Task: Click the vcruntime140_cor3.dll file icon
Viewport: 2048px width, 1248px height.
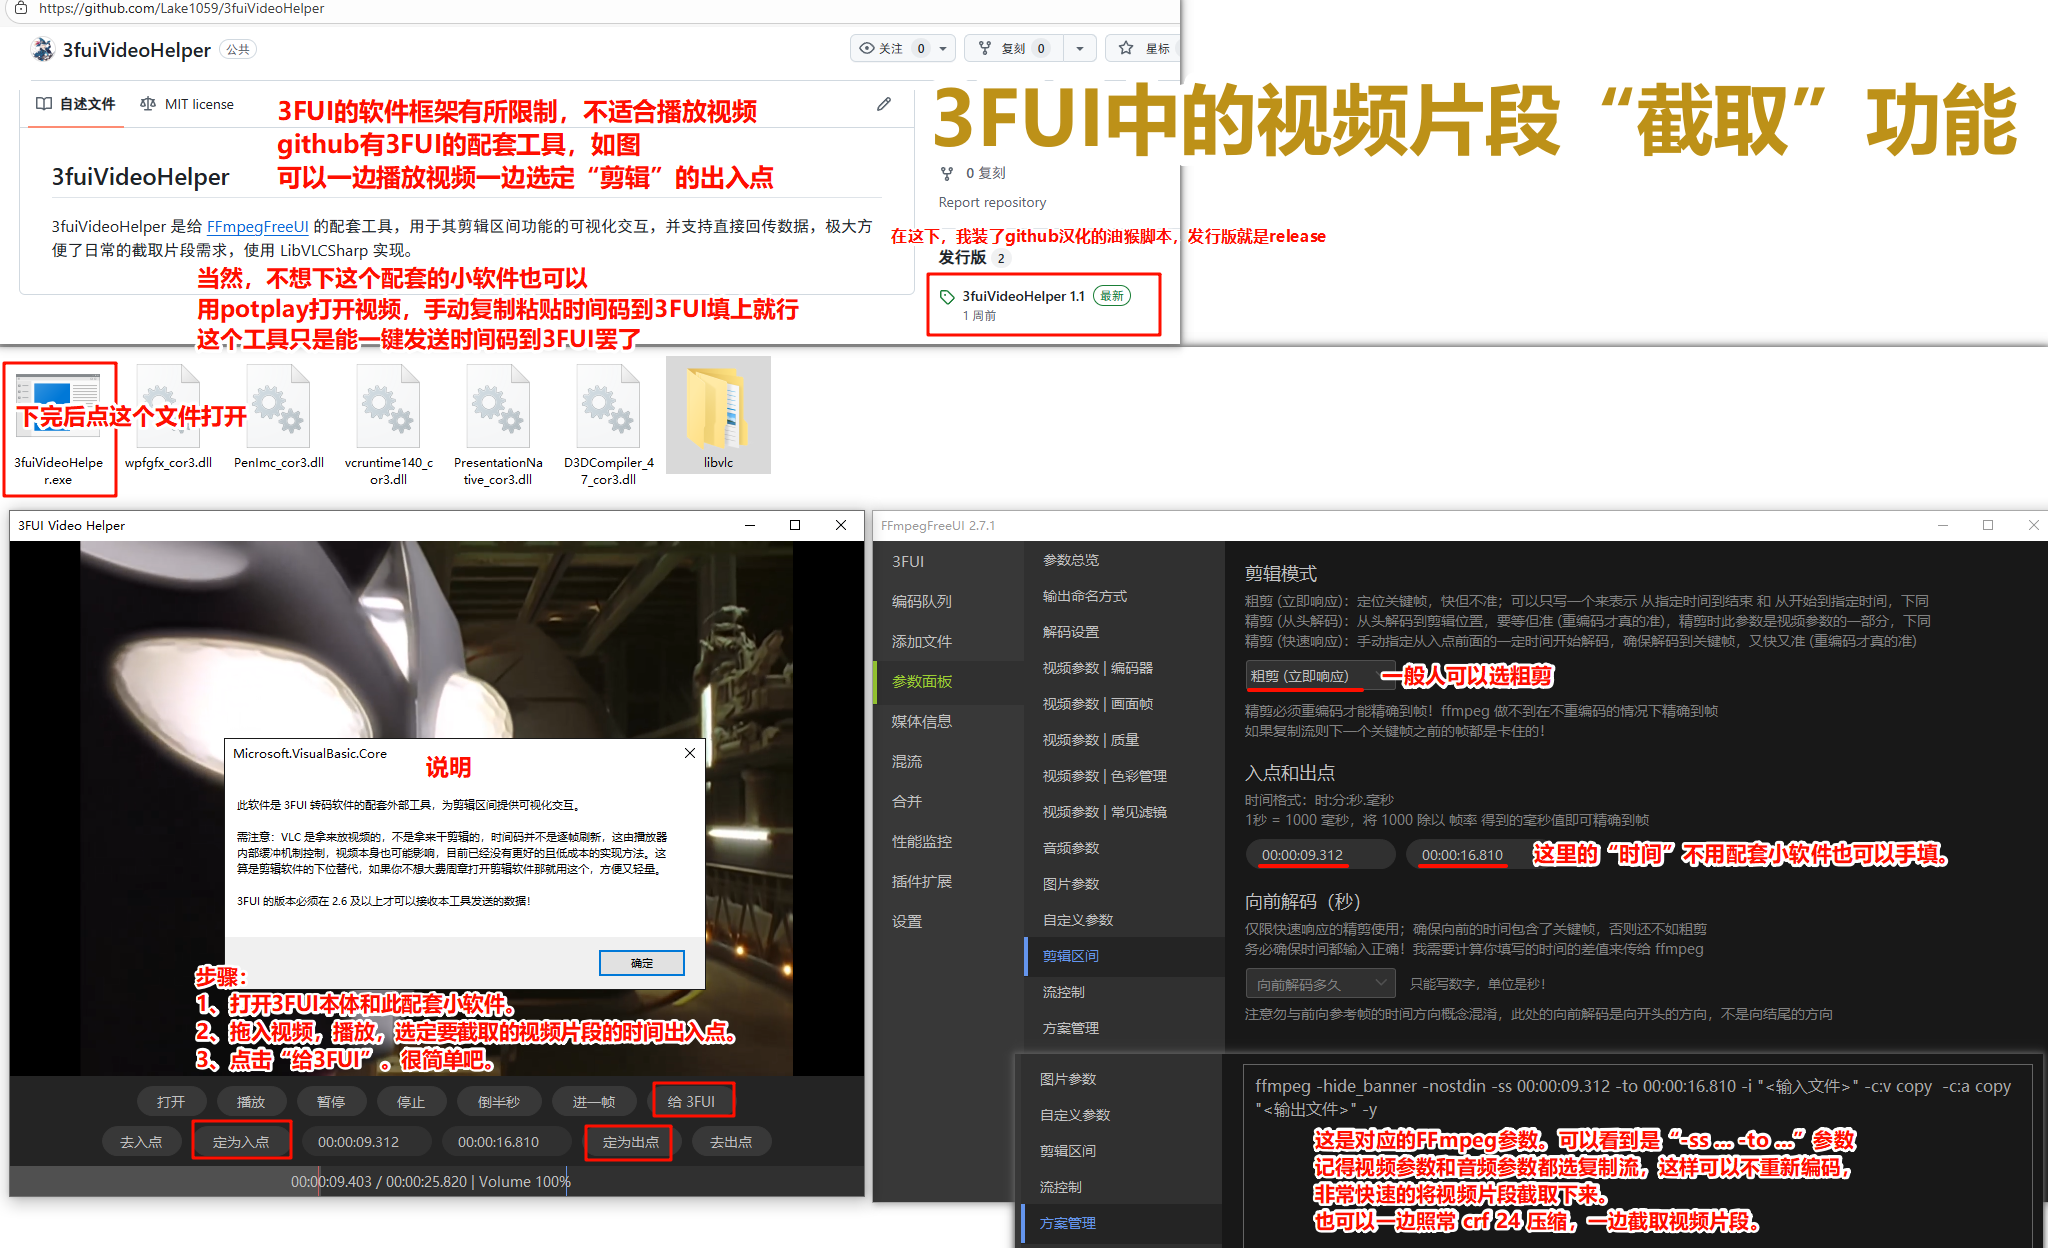Action: (x=388, y=405)
